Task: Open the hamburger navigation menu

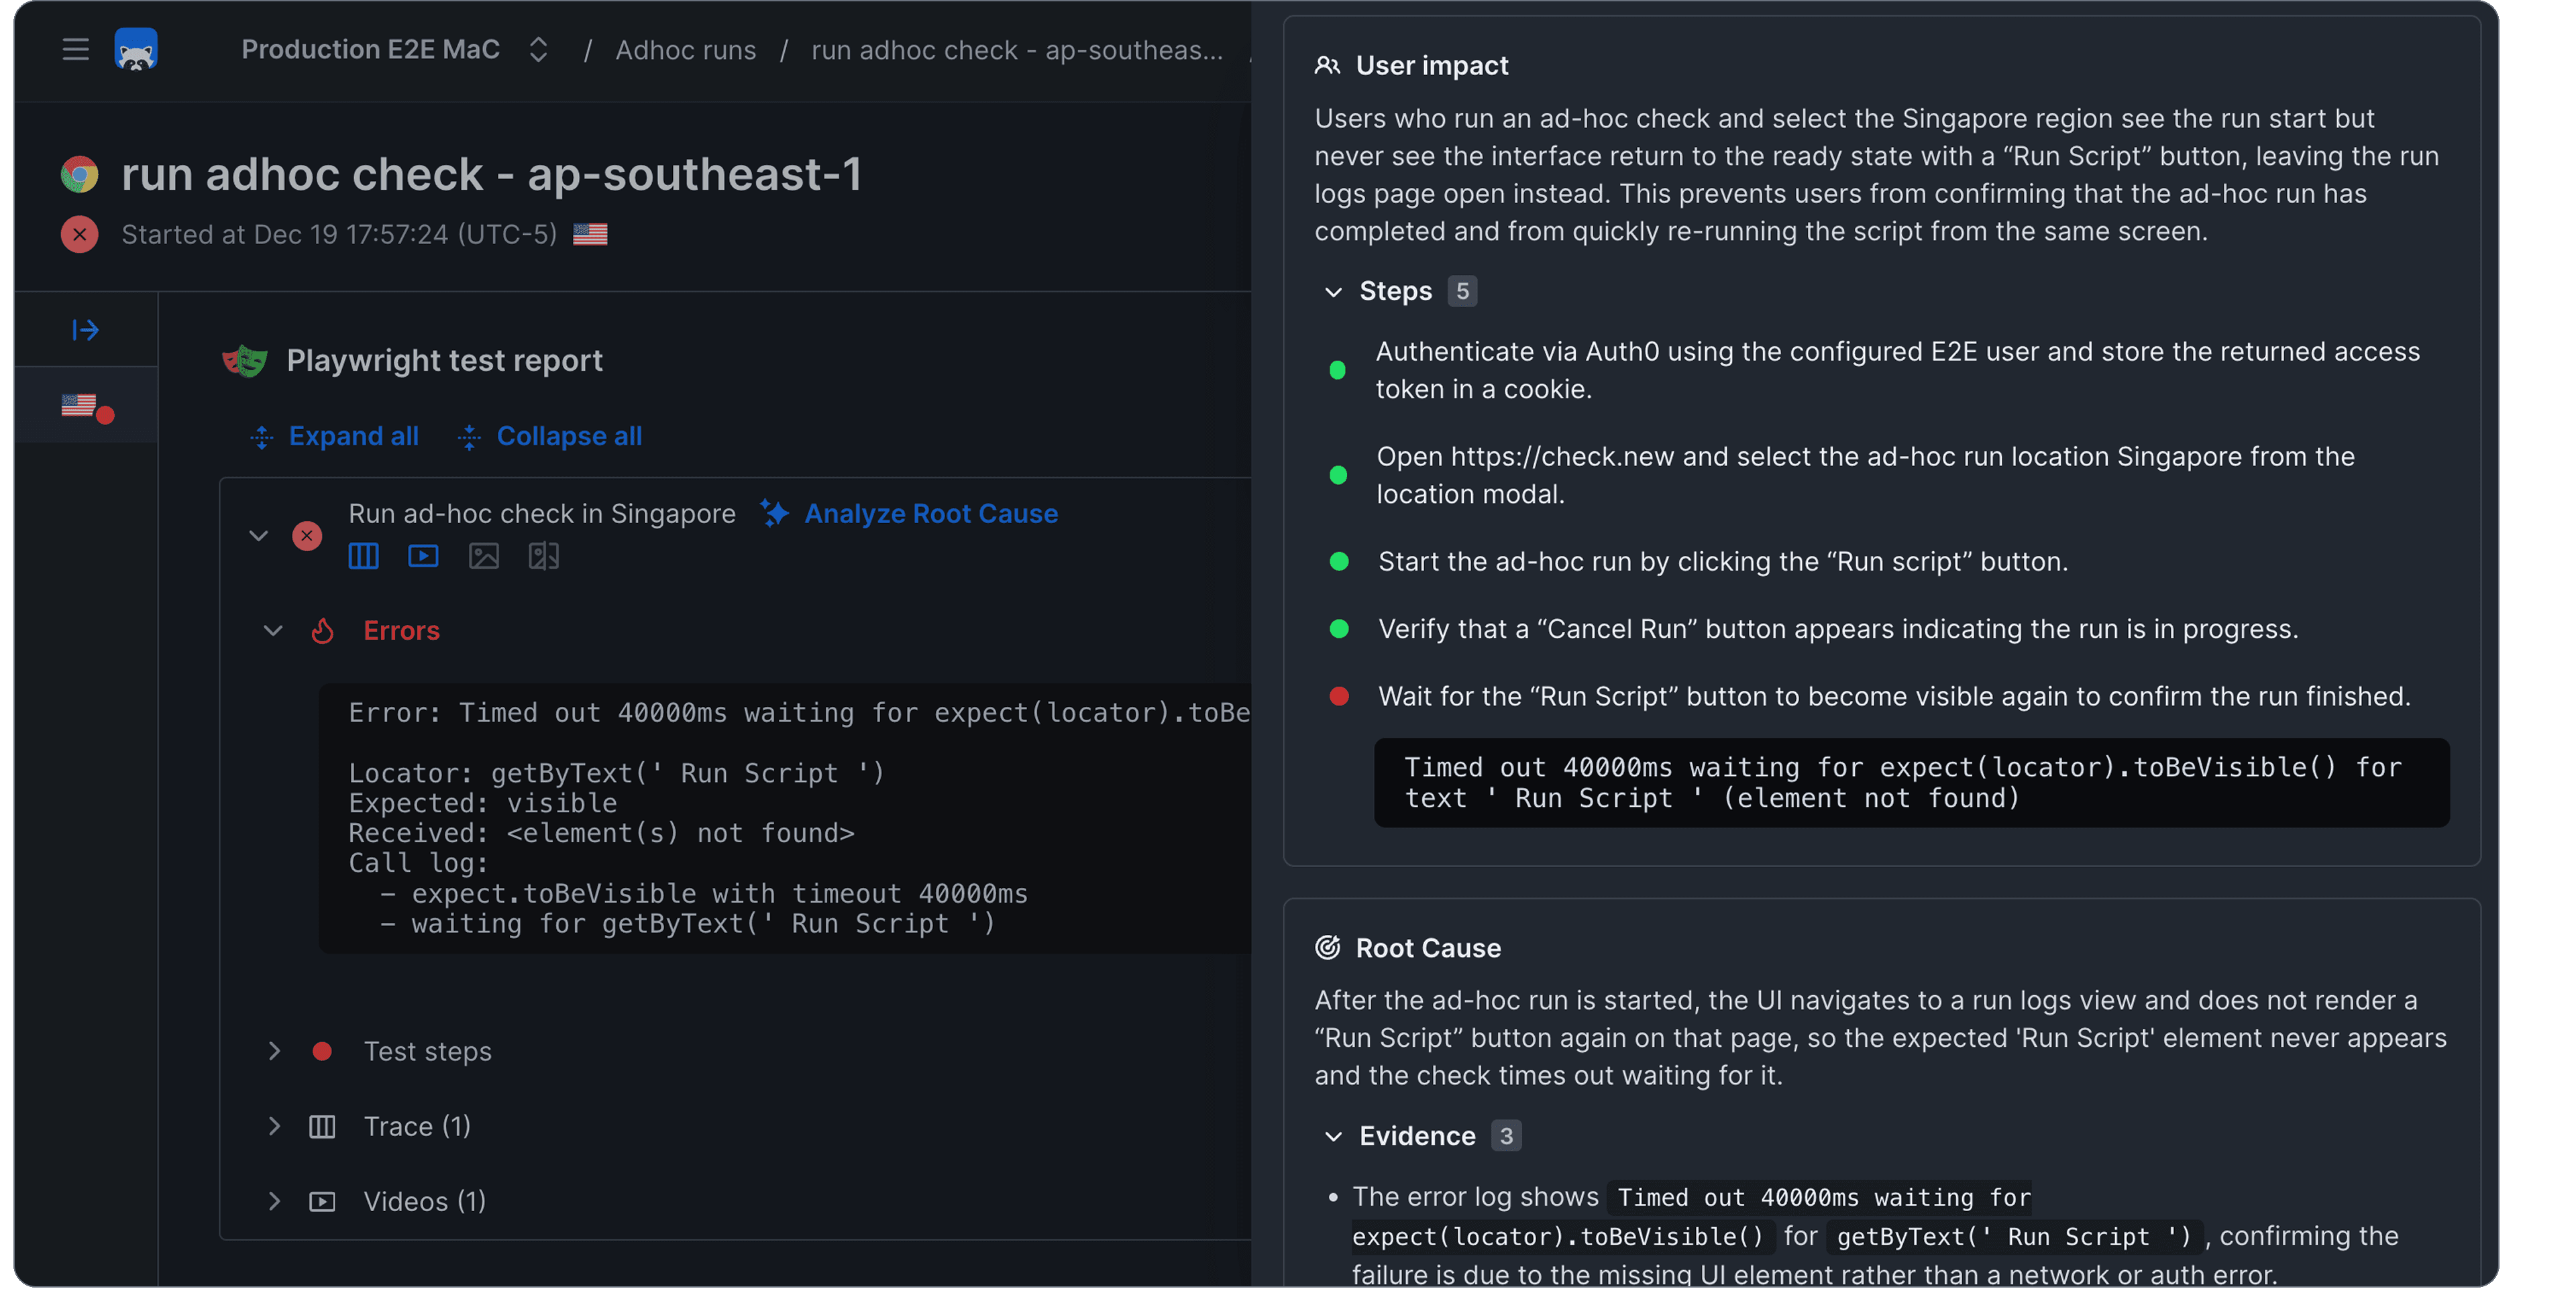Action: [75, 49]
